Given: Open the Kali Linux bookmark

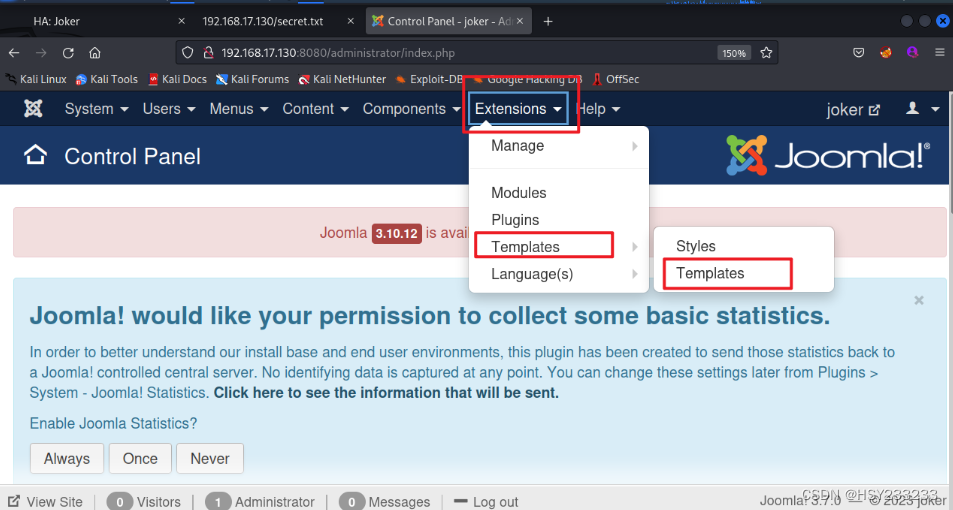Looking at the screenshot, I should [36, 79].
